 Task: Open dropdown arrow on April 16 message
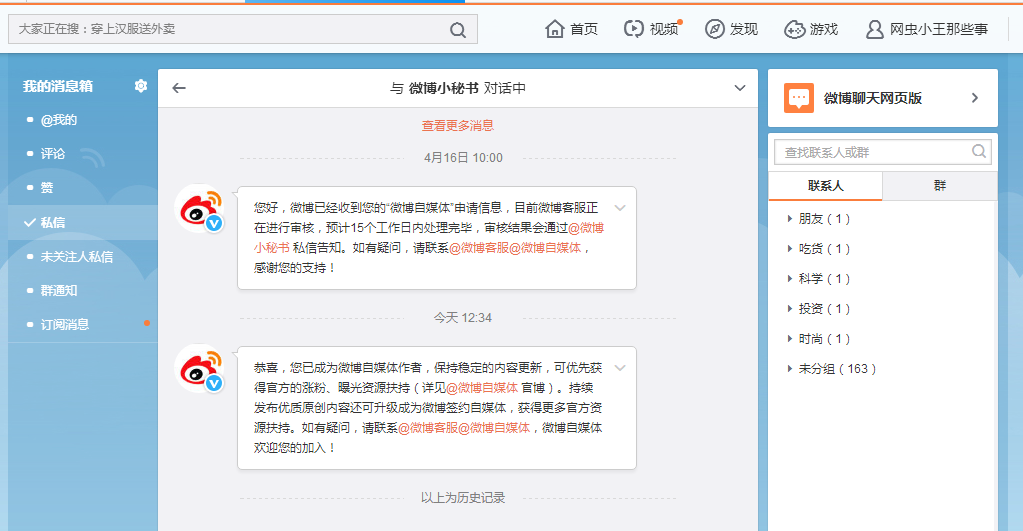coord(620,208)
